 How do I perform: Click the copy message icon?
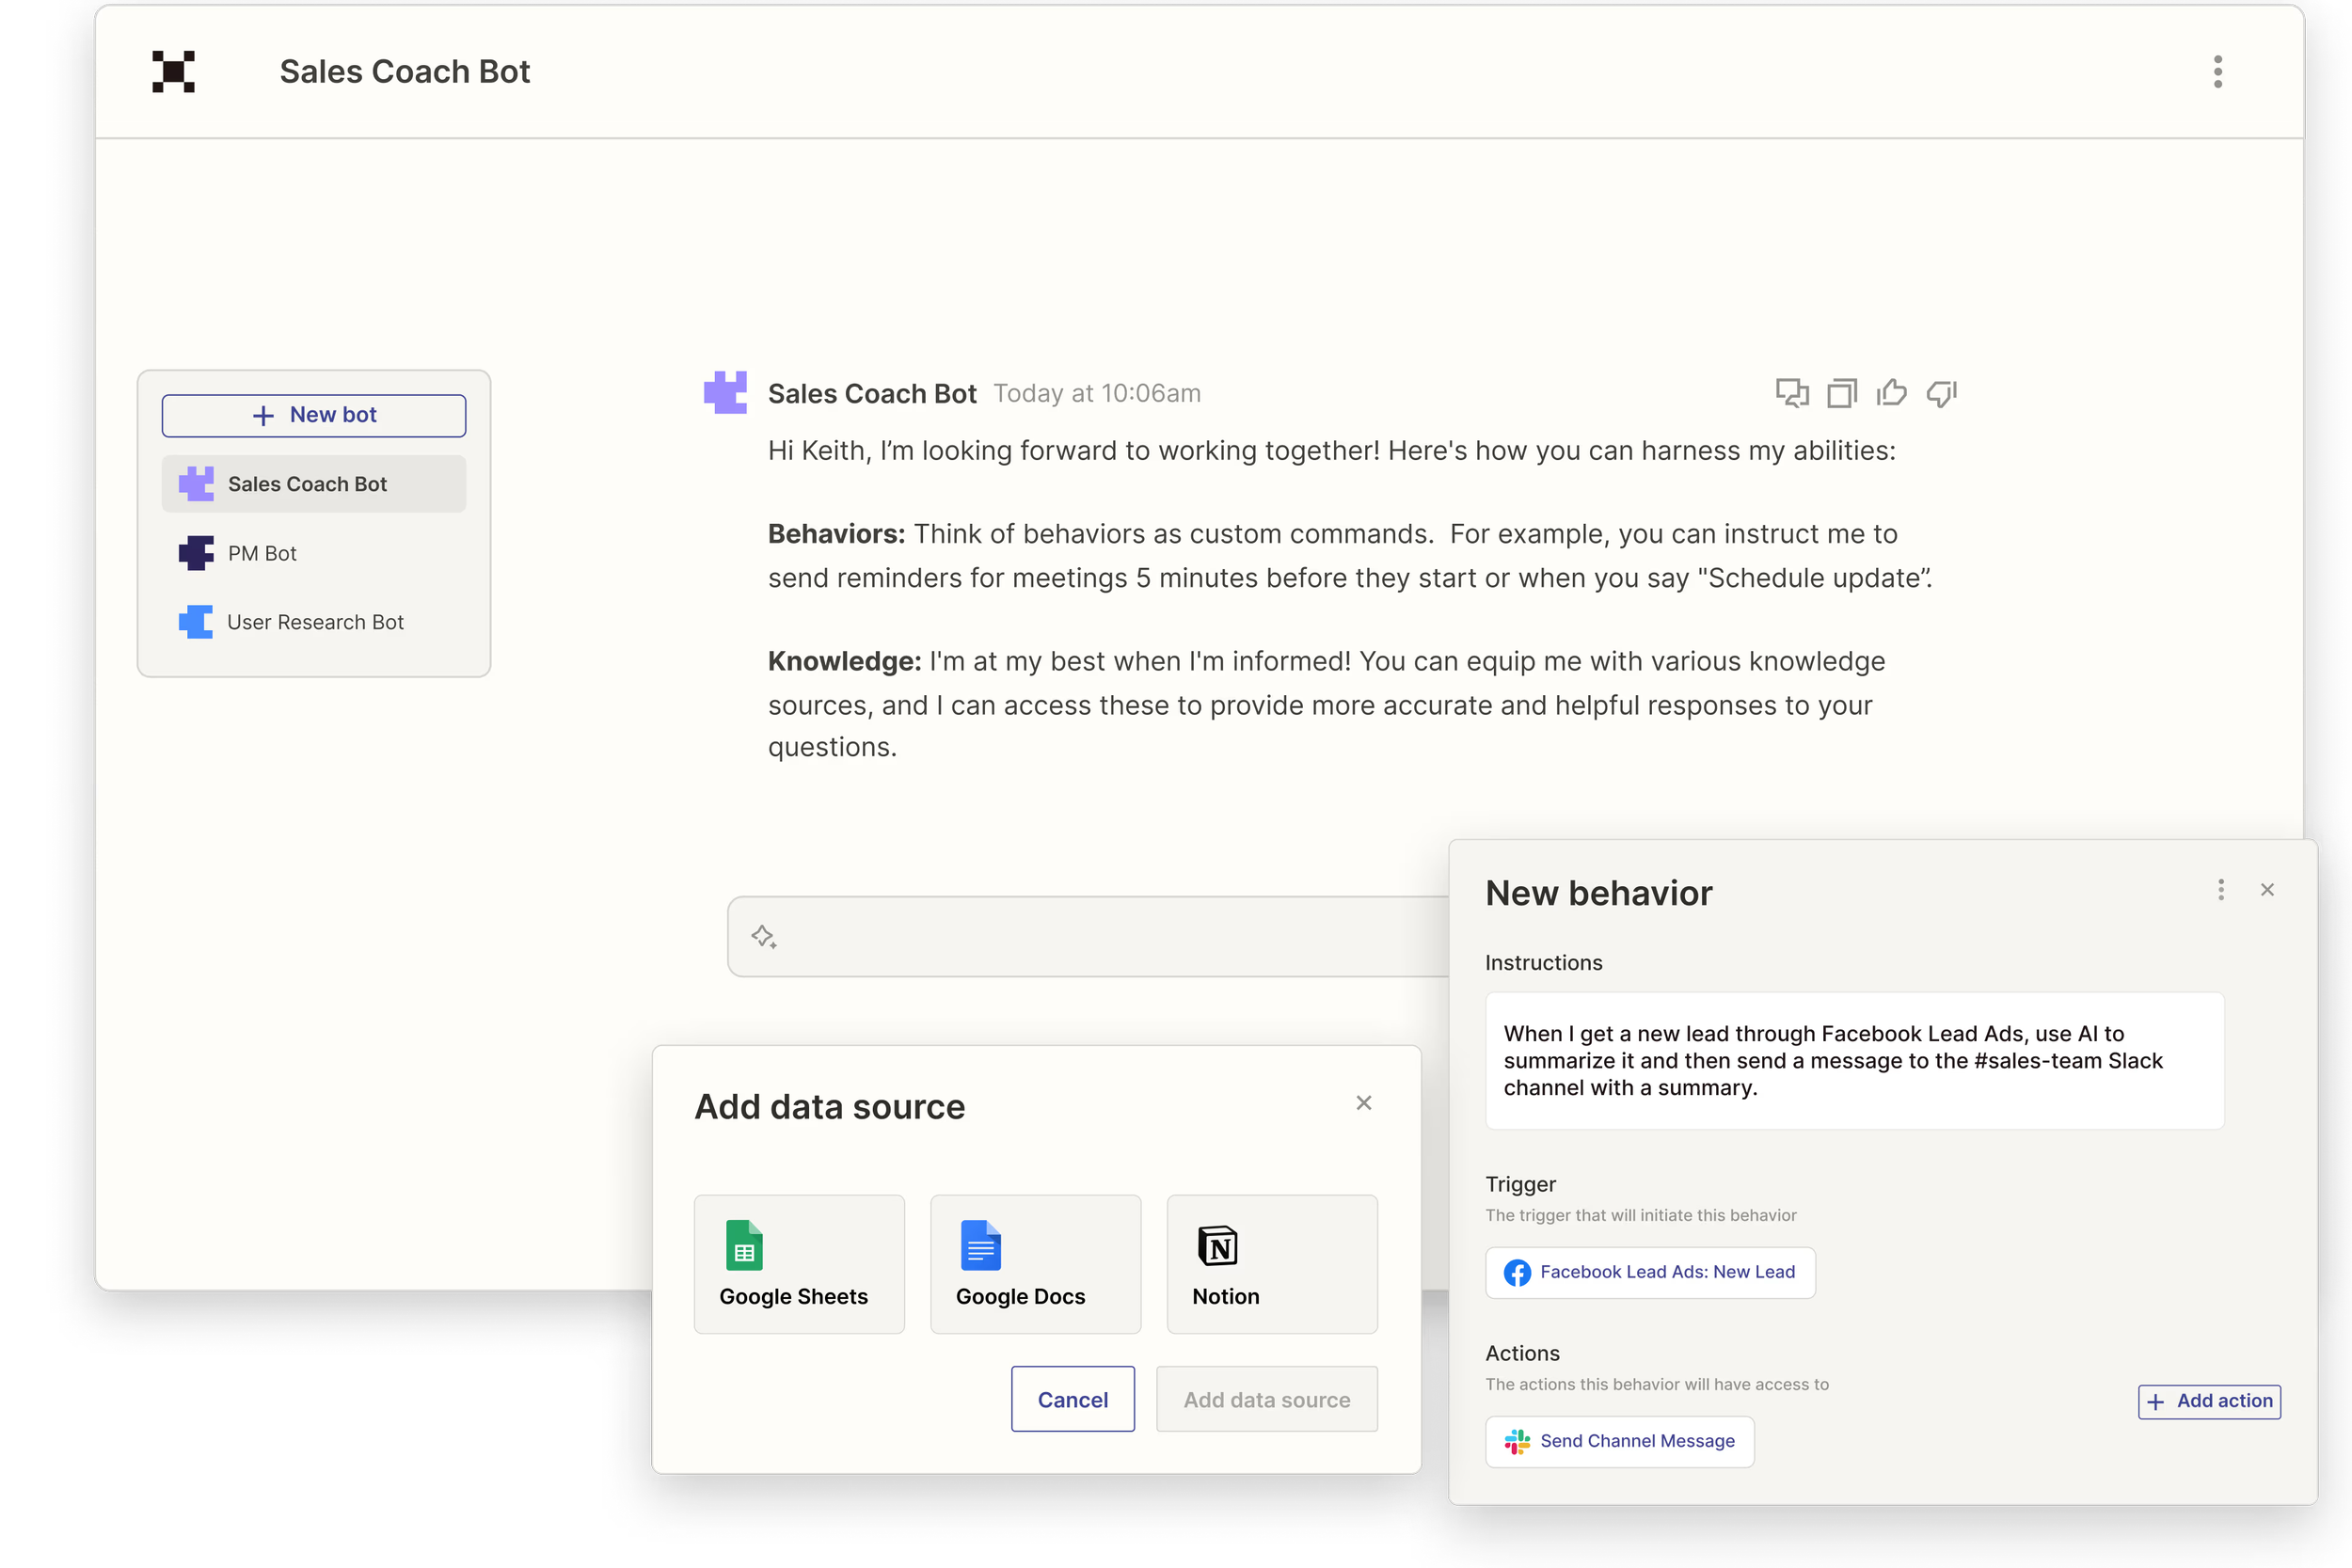[1841, 393]
